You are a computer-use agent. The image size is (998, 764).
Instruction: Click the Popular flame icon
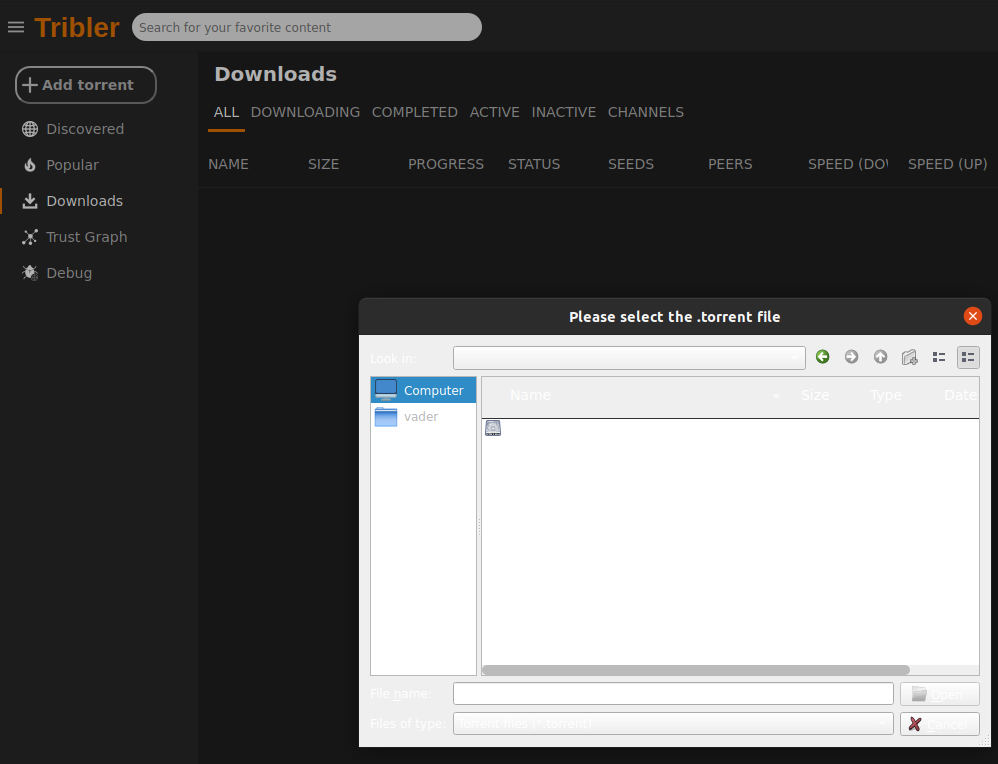pos(30,164)
